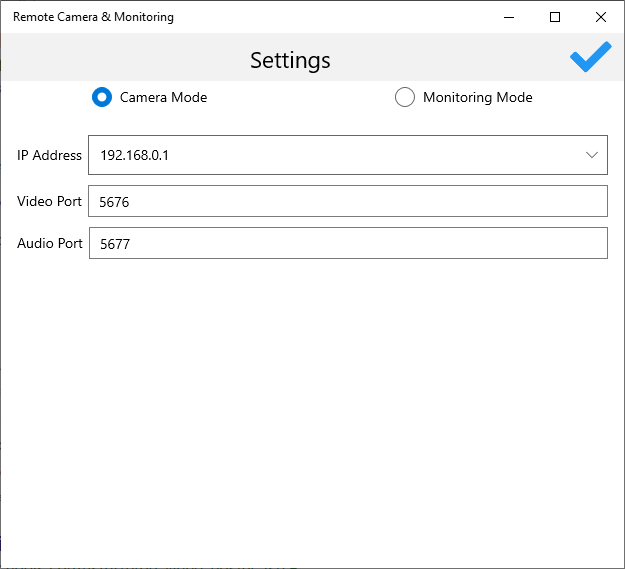Enable the Monitoring Mode radio button
The width and height of the screenshot is (625, 569).
pos(405,97)
